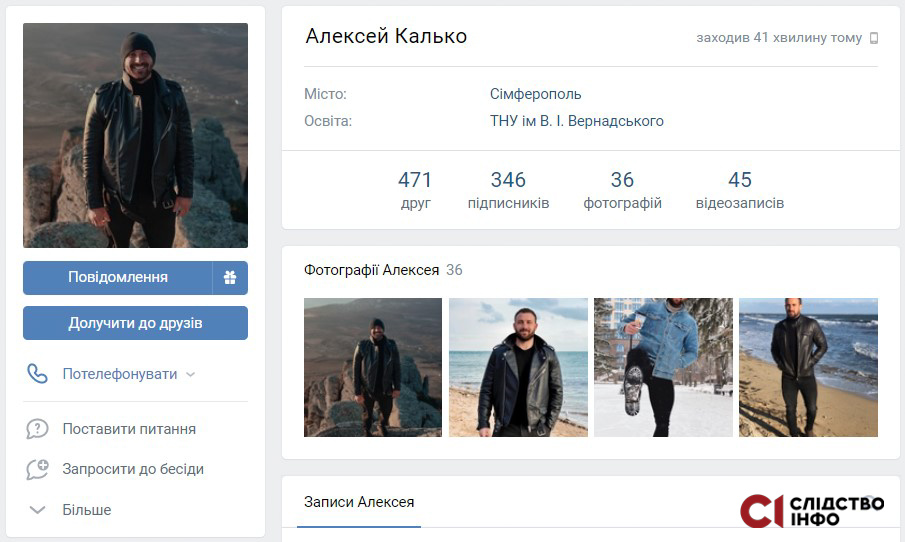Open the denim jacket snow photo thumbnail
This screenshot has width=905, height=542.
[663, 367]
